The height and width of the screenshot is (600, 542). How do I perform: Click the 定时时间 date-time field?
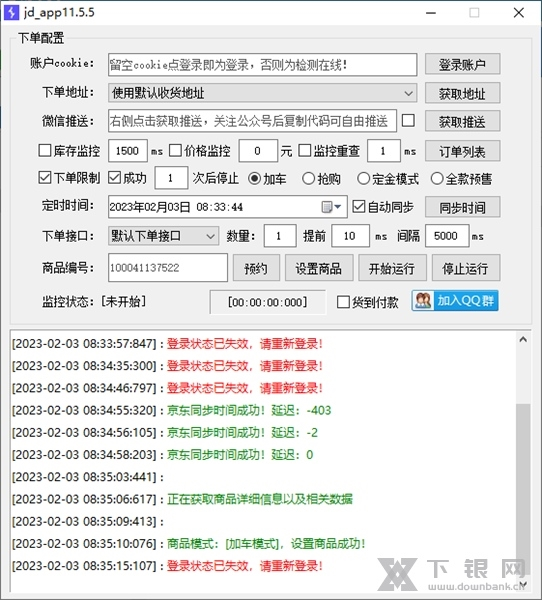228,207
